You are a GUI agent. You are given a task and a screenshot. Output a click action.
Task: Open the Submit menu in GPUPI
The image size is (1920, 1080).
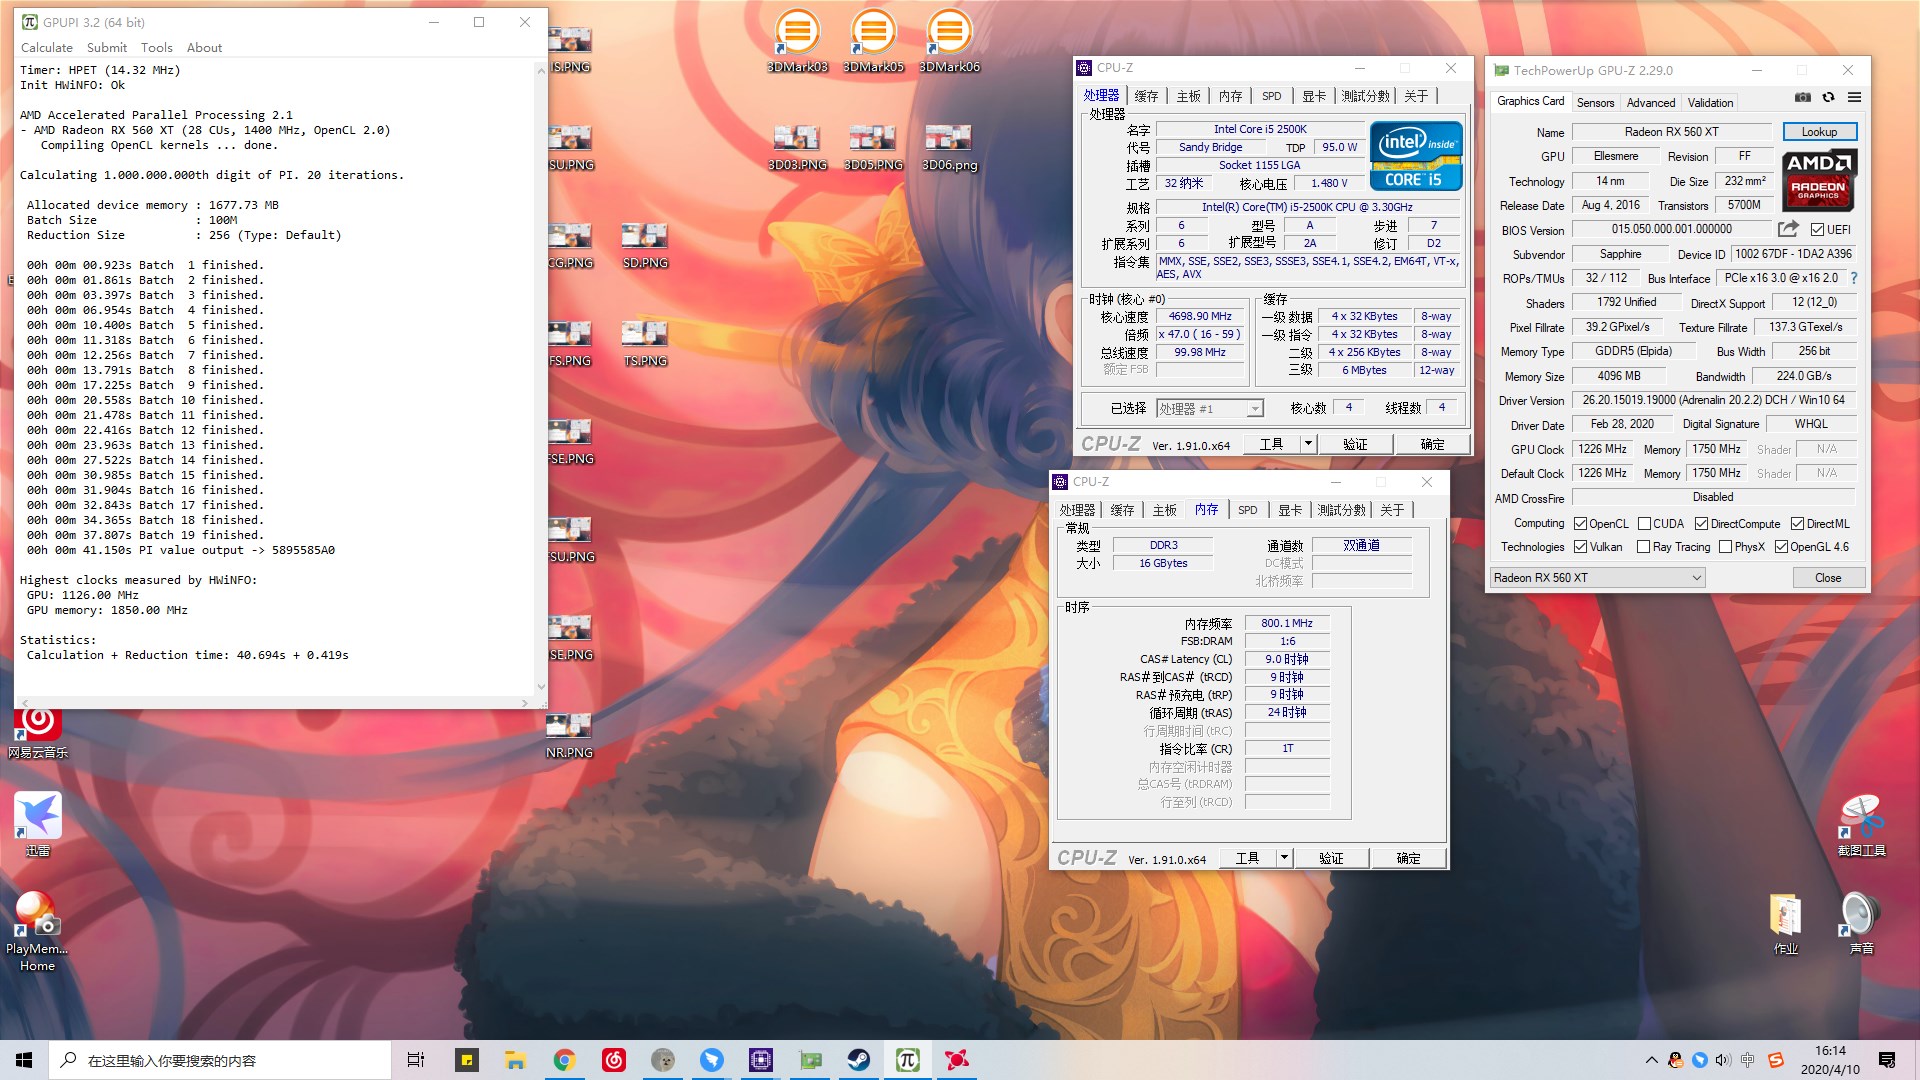[x=107, y=47]
